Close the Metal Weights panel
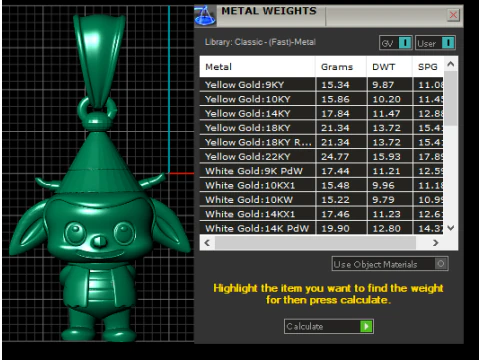This screenshot has height=360, width=480. [453, 15]
